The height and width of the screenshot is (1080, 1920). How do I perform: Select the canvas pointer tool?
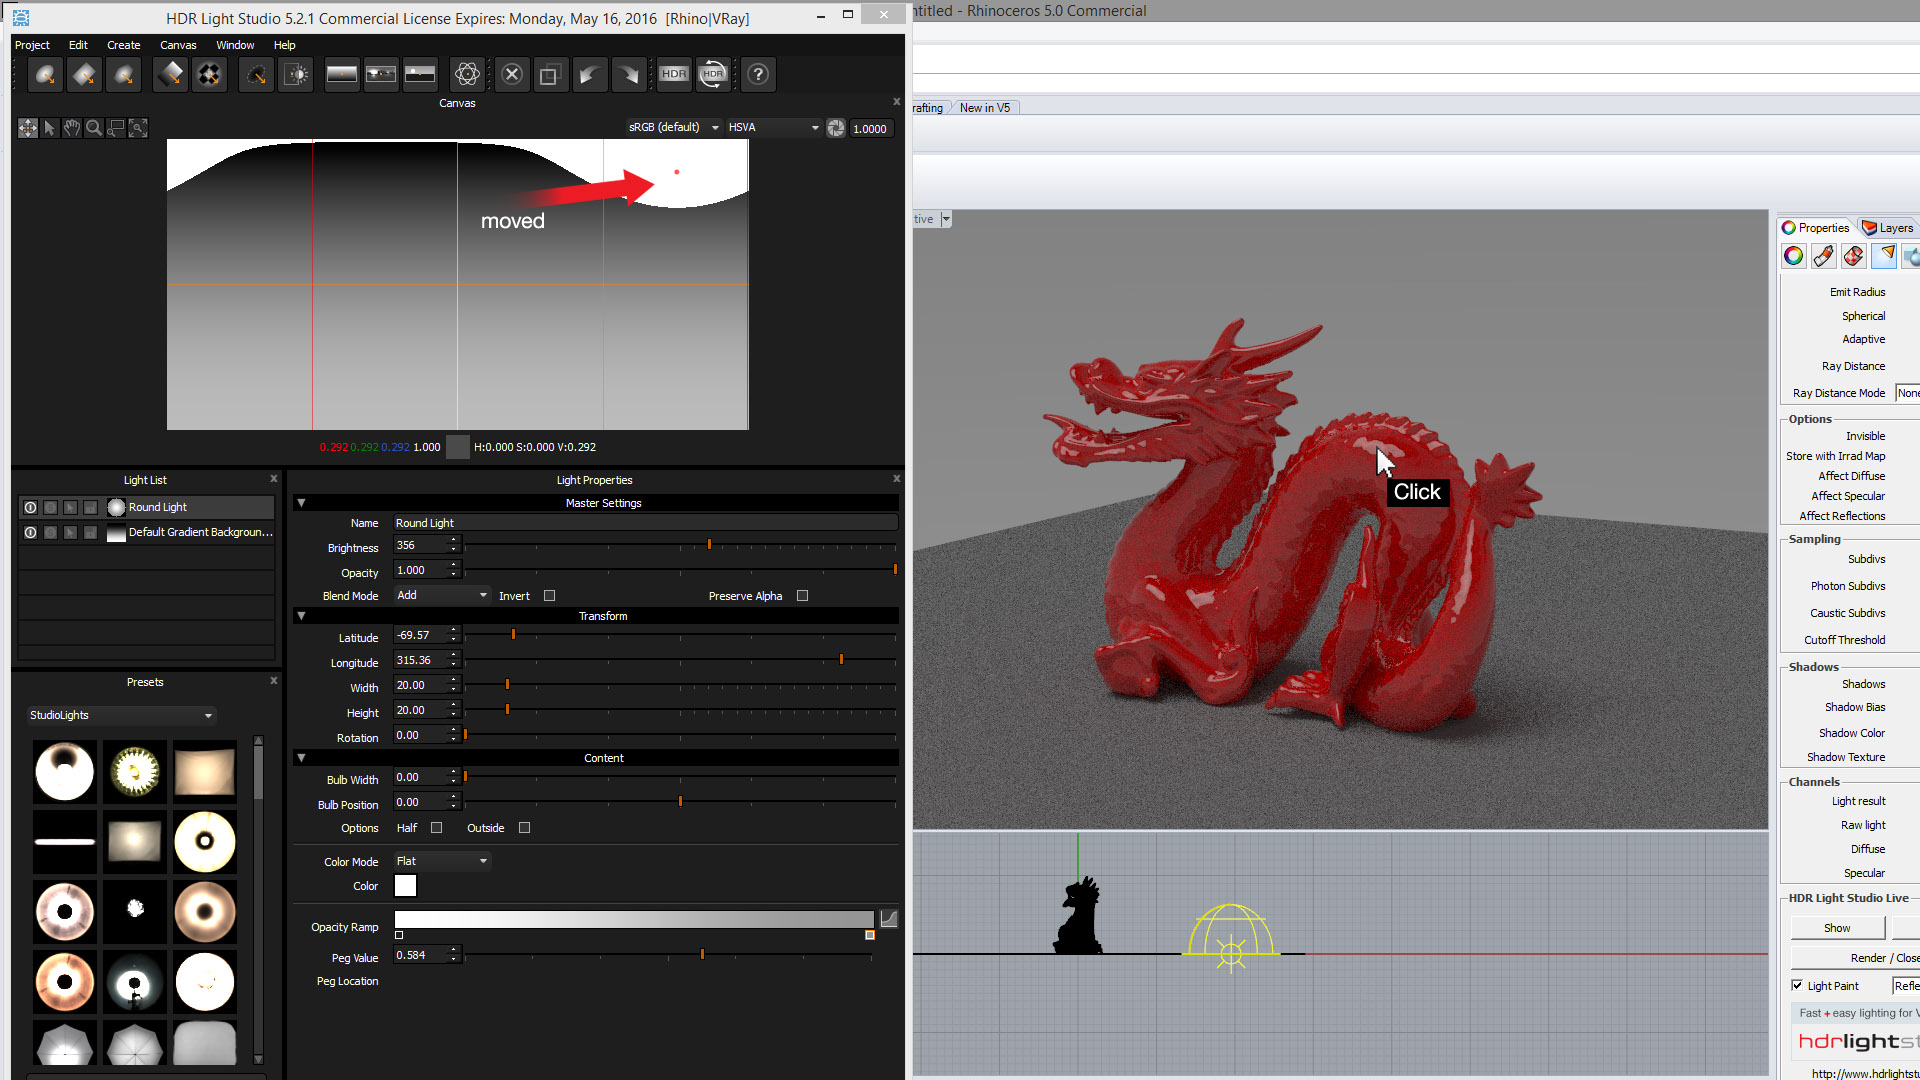(50, 128)
